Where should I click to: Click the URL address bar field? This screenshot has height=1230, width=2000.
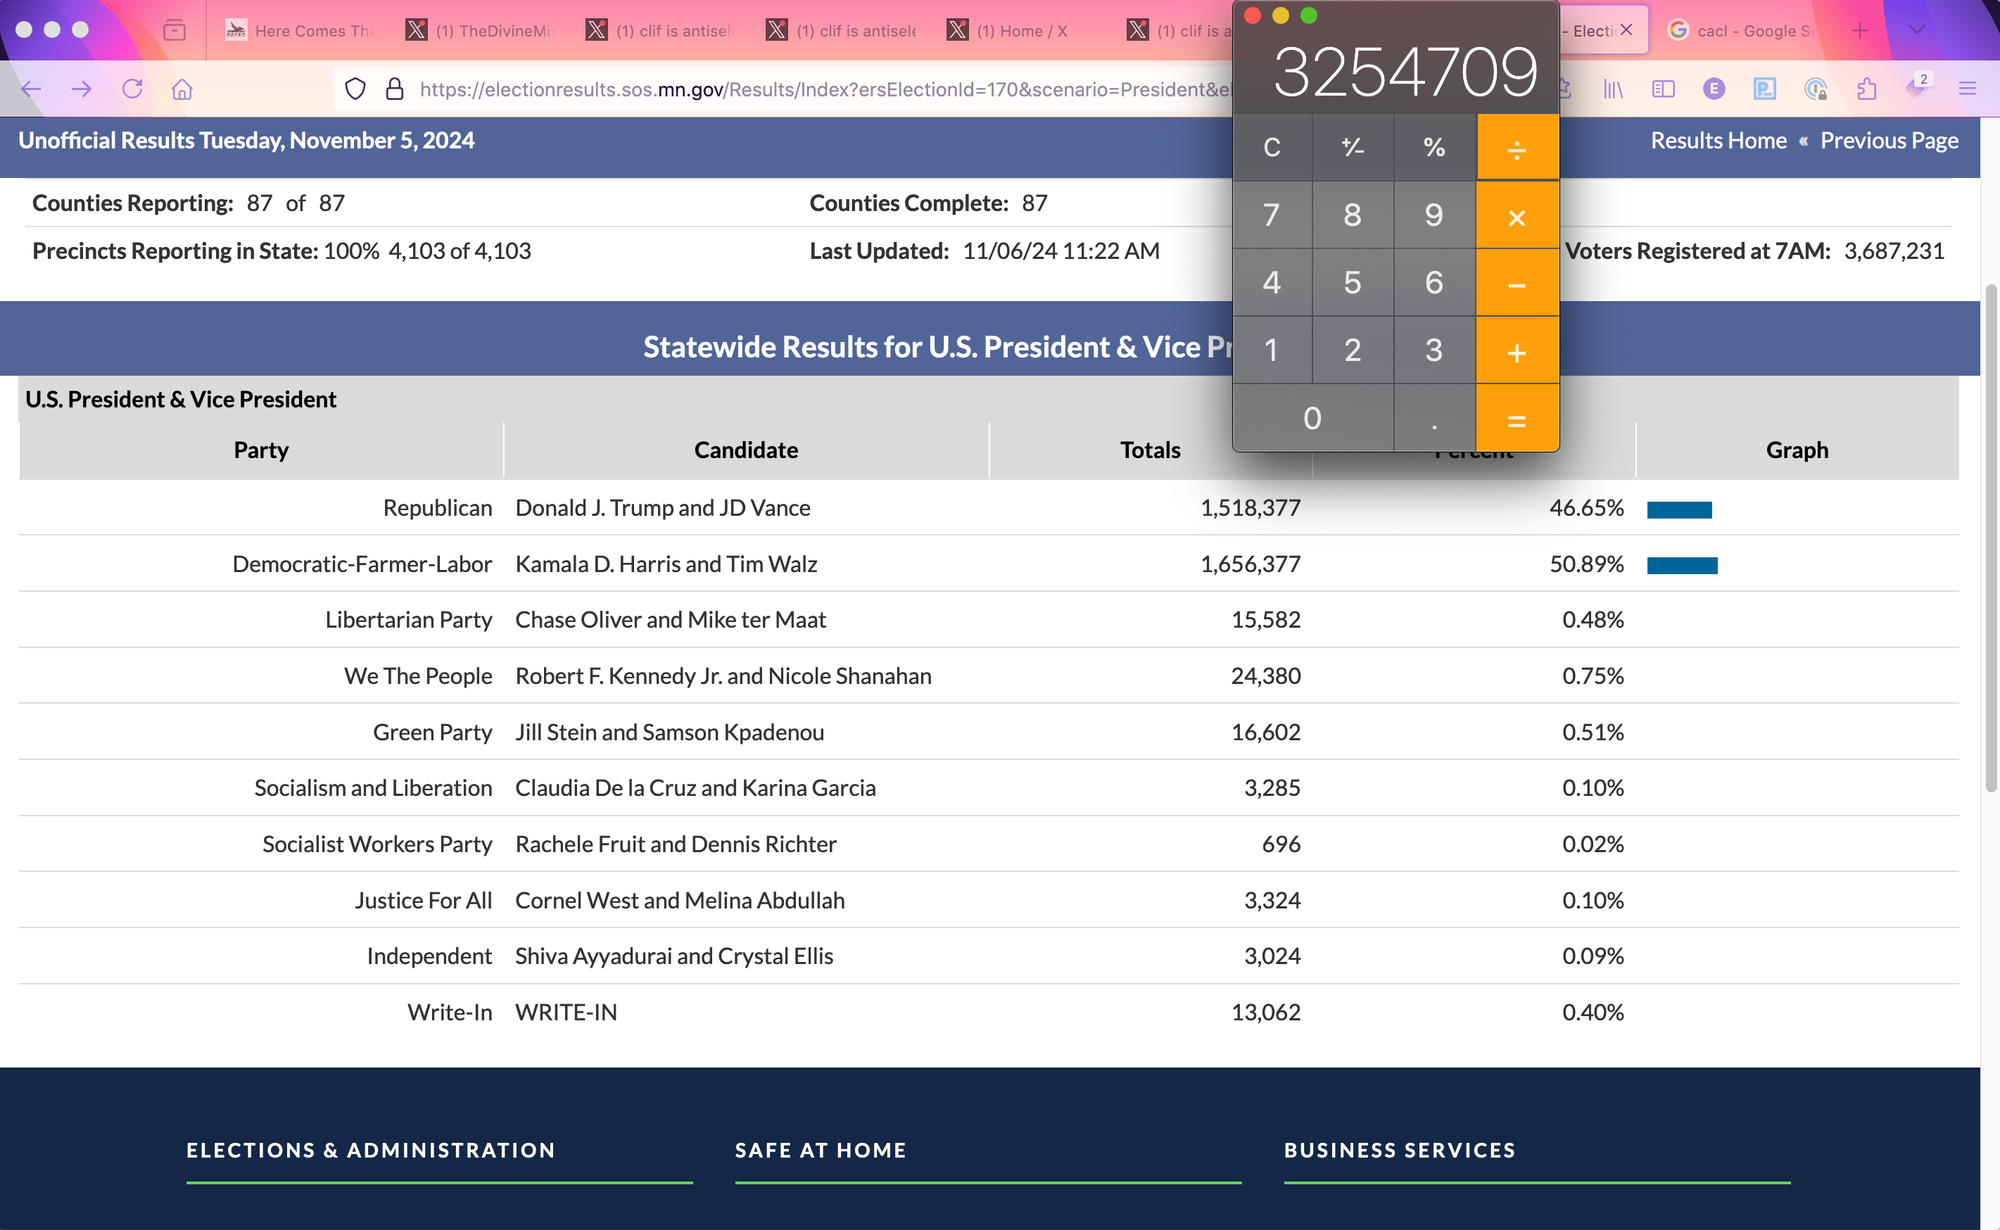point(820,89)
